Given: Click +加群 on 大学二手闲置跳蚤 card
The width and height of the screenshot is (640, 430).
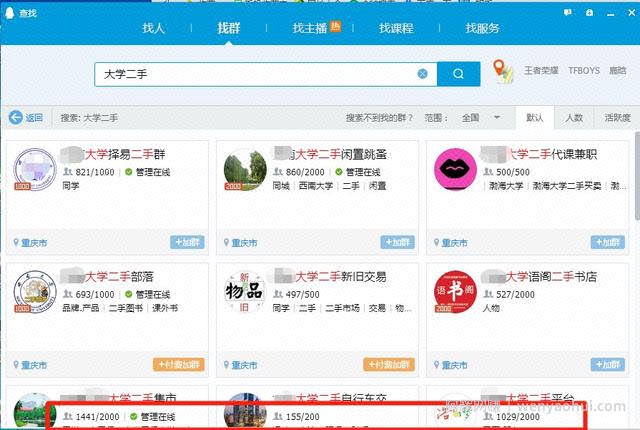Looking at the screenshot, I should [x=398, y=242].
